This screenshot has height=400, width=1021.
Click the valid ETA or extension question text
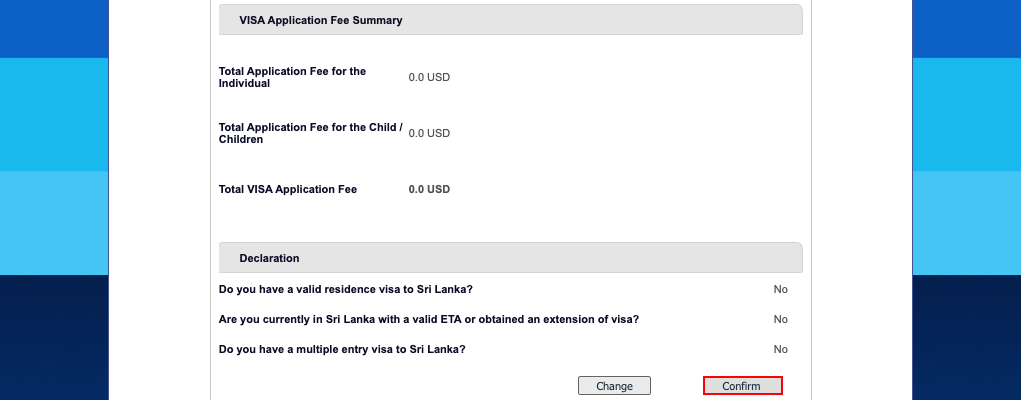point(429,319)
